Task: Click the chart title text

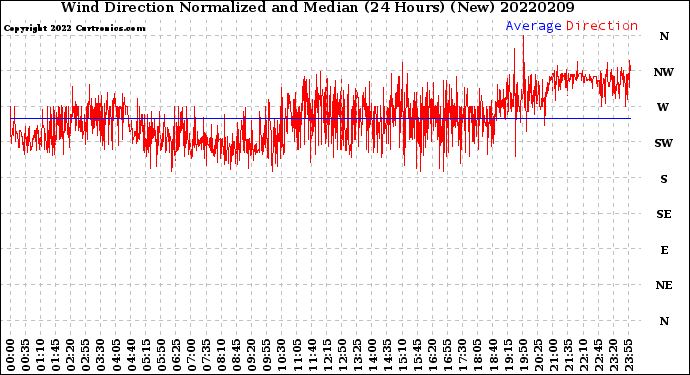Action: click(317, 7)
